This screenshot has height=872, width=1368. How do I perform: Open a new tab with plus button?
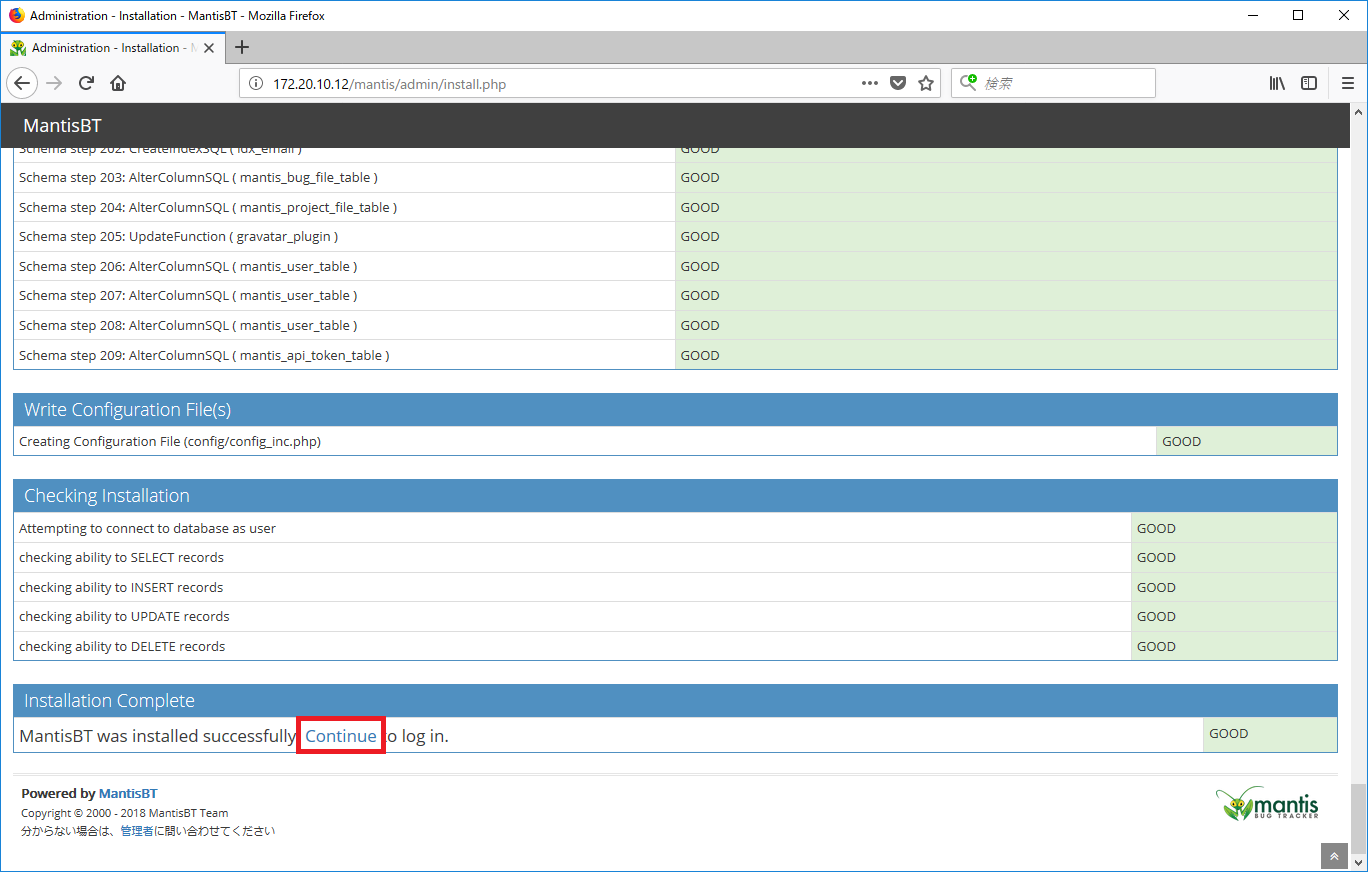242,47
